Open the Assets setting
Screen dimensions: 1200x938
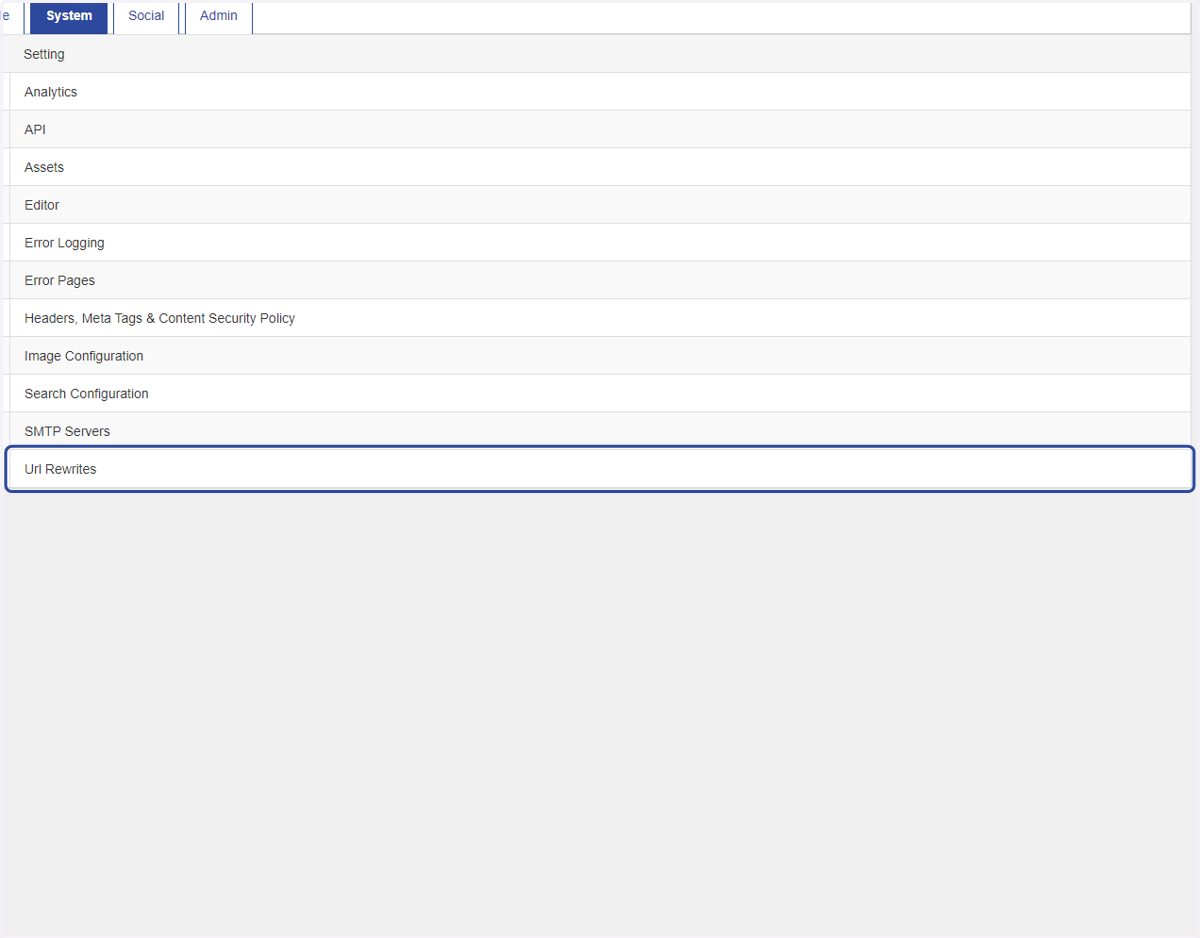[600, 168]
